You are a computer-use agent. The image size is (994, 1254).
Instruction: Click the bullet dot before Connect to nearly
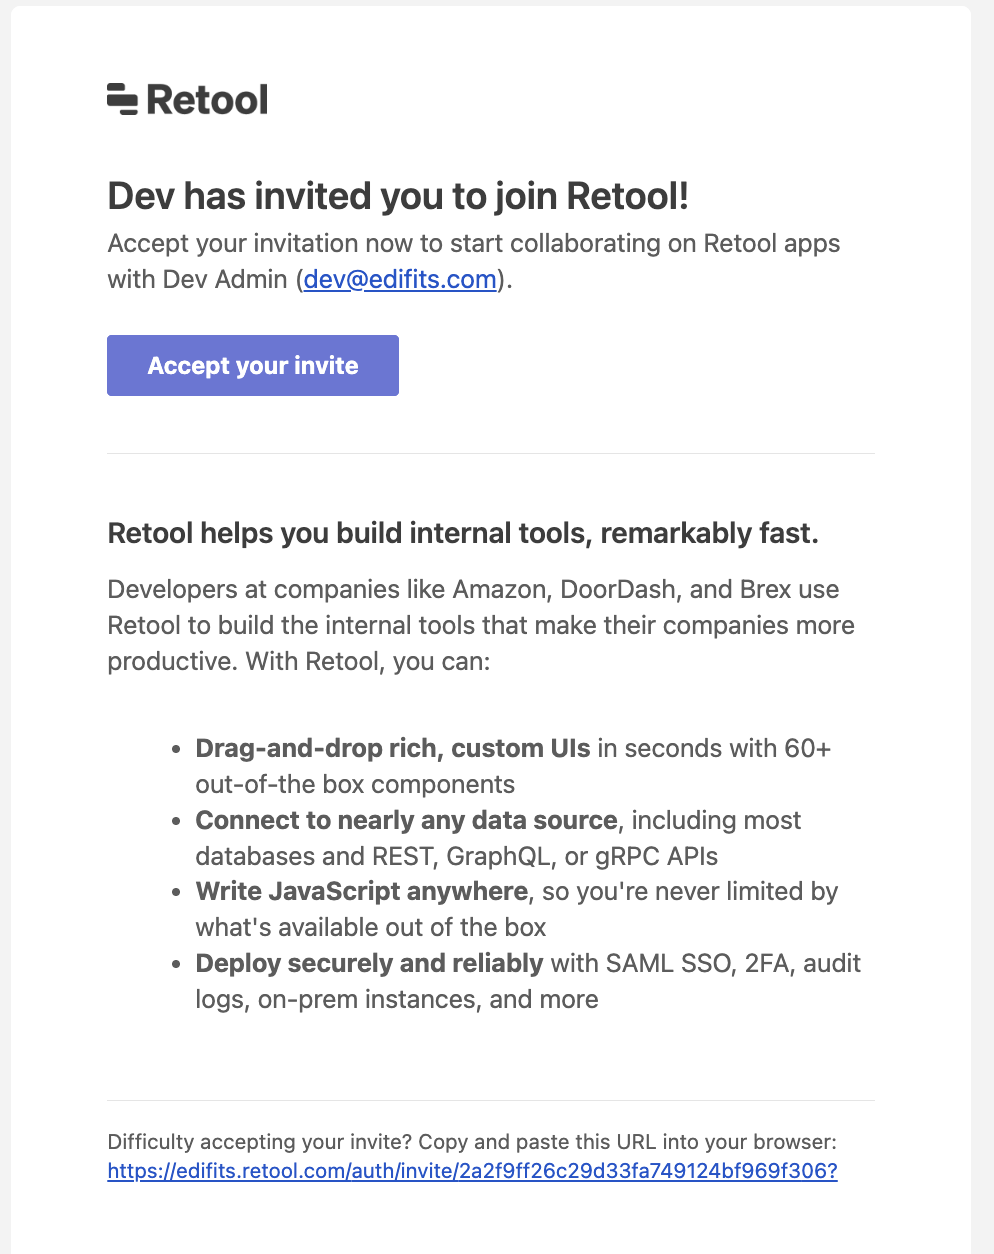[x=176, y=821]
